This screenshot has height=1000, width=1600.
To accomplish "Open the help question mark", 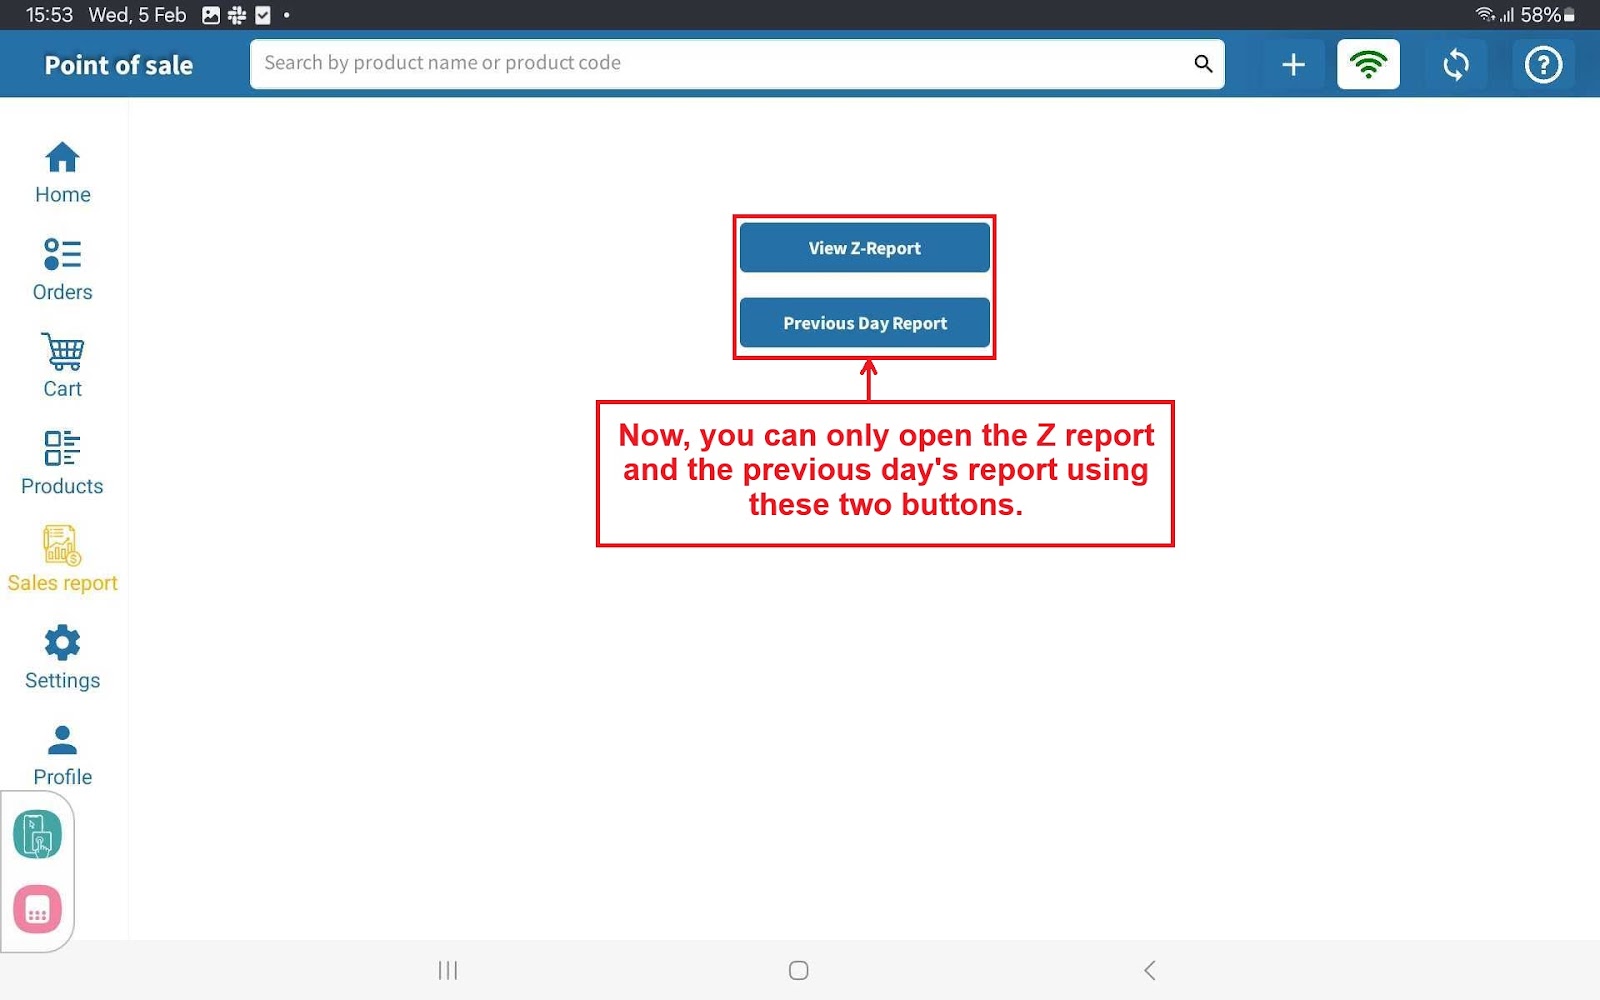I will [1543, 65].
